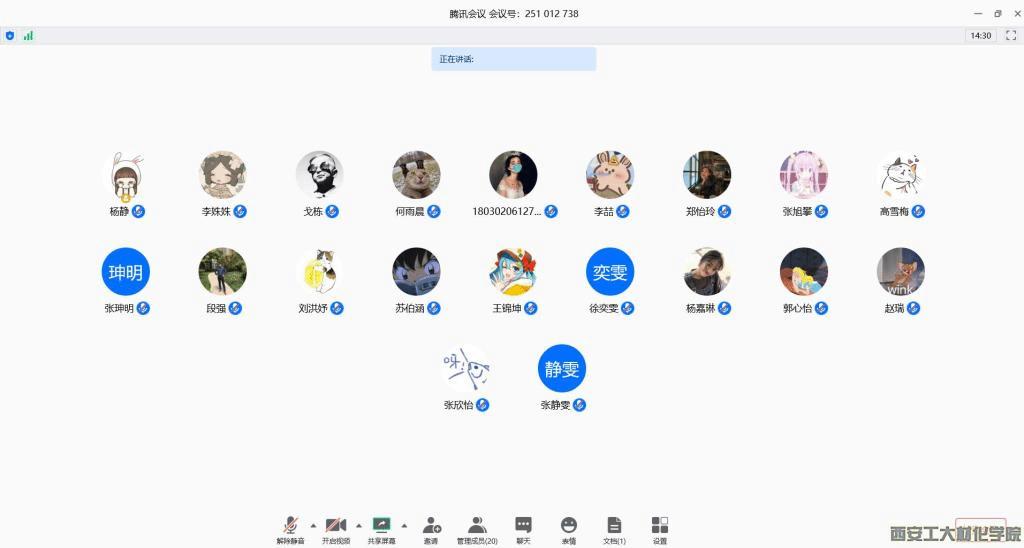Open the Documents (文档) icon

(614, 527)
